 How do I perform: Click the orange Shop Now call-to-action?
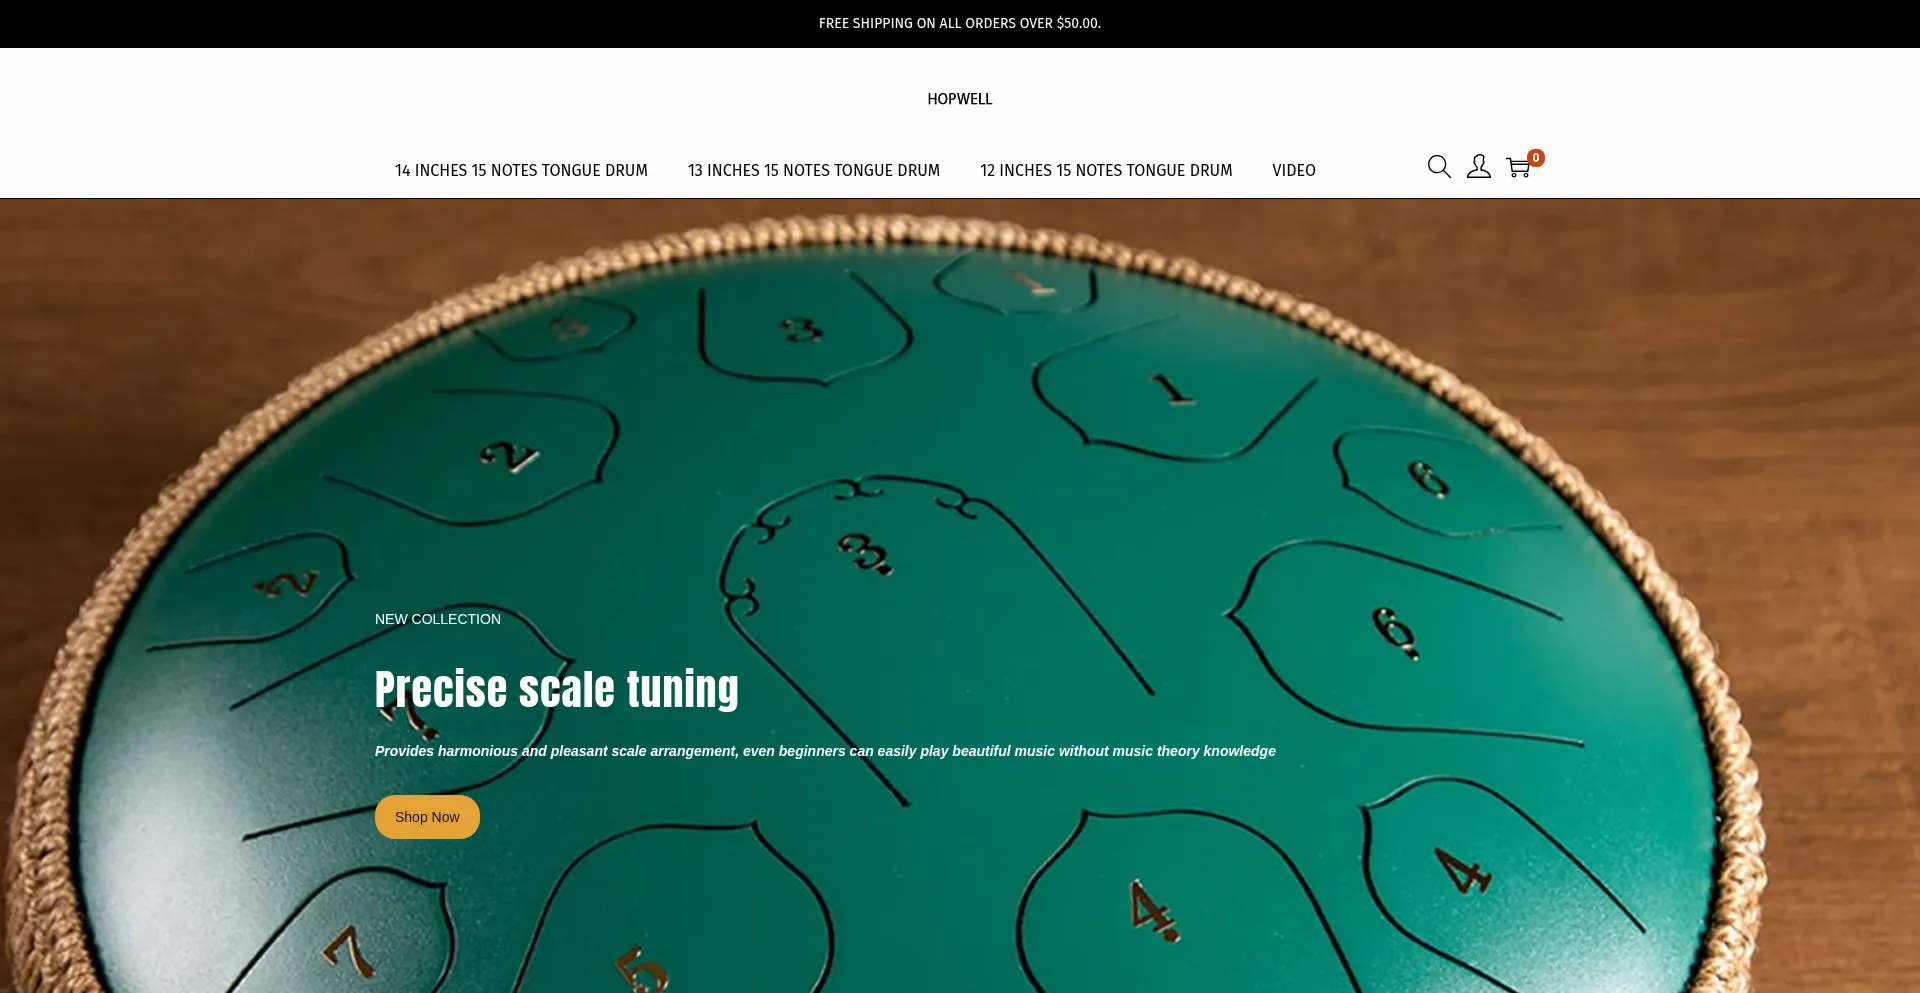(426, 816)
